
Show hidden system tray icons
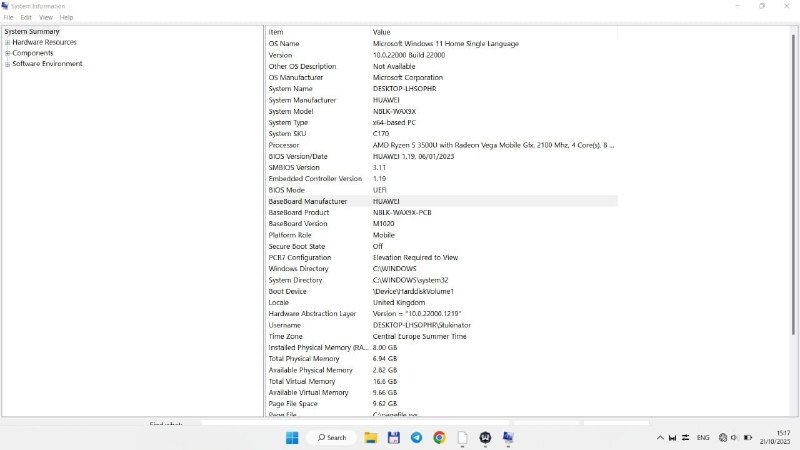[x=660, y=438]
